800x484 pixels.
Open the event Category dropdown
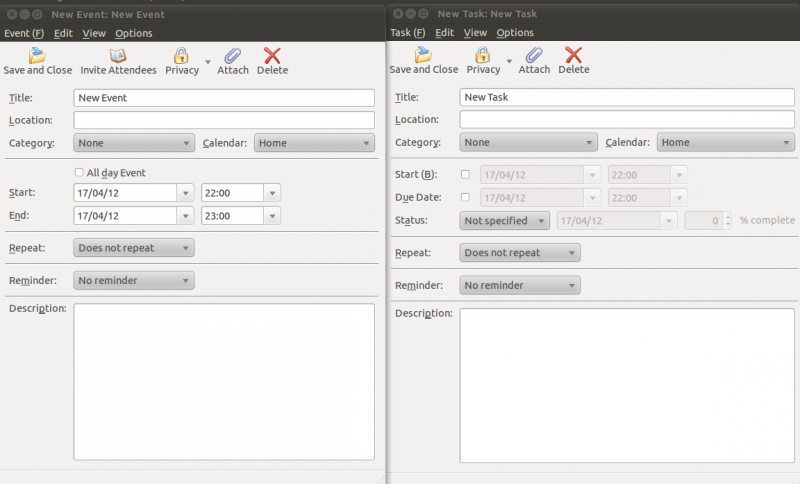coord(134,143)
